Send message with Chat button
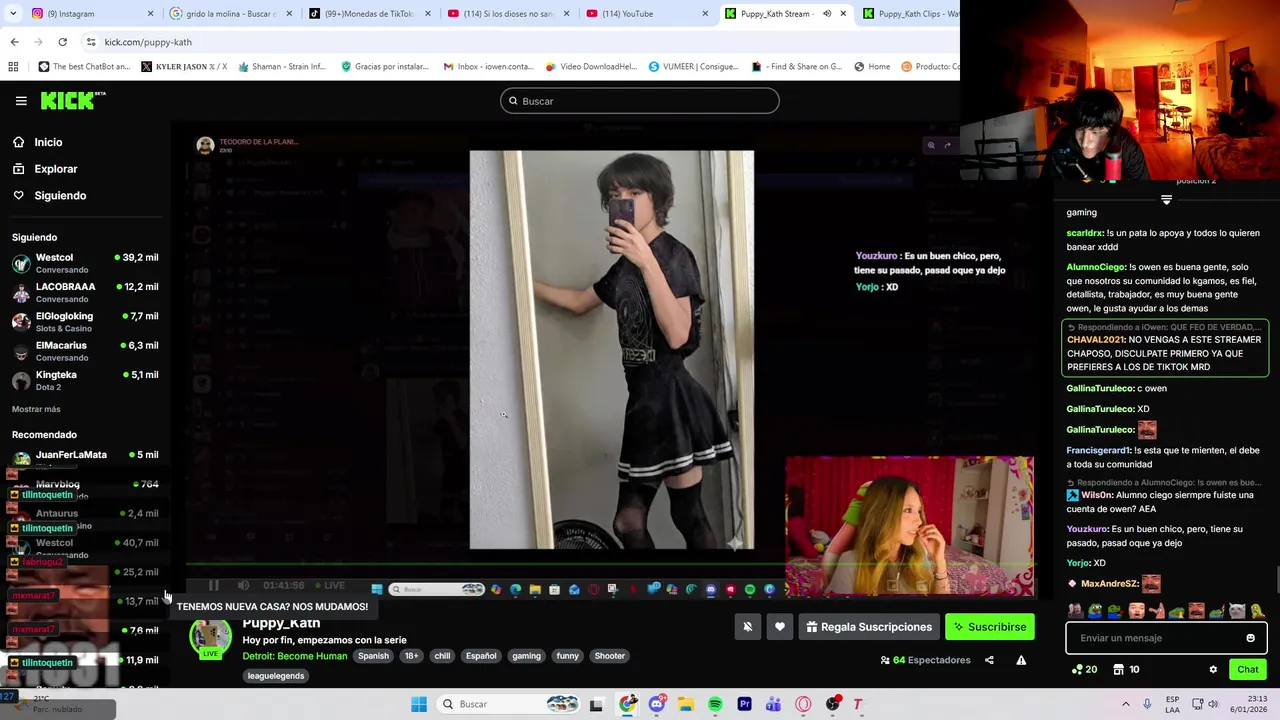 pyautogui.click(x=1248, y=670)
